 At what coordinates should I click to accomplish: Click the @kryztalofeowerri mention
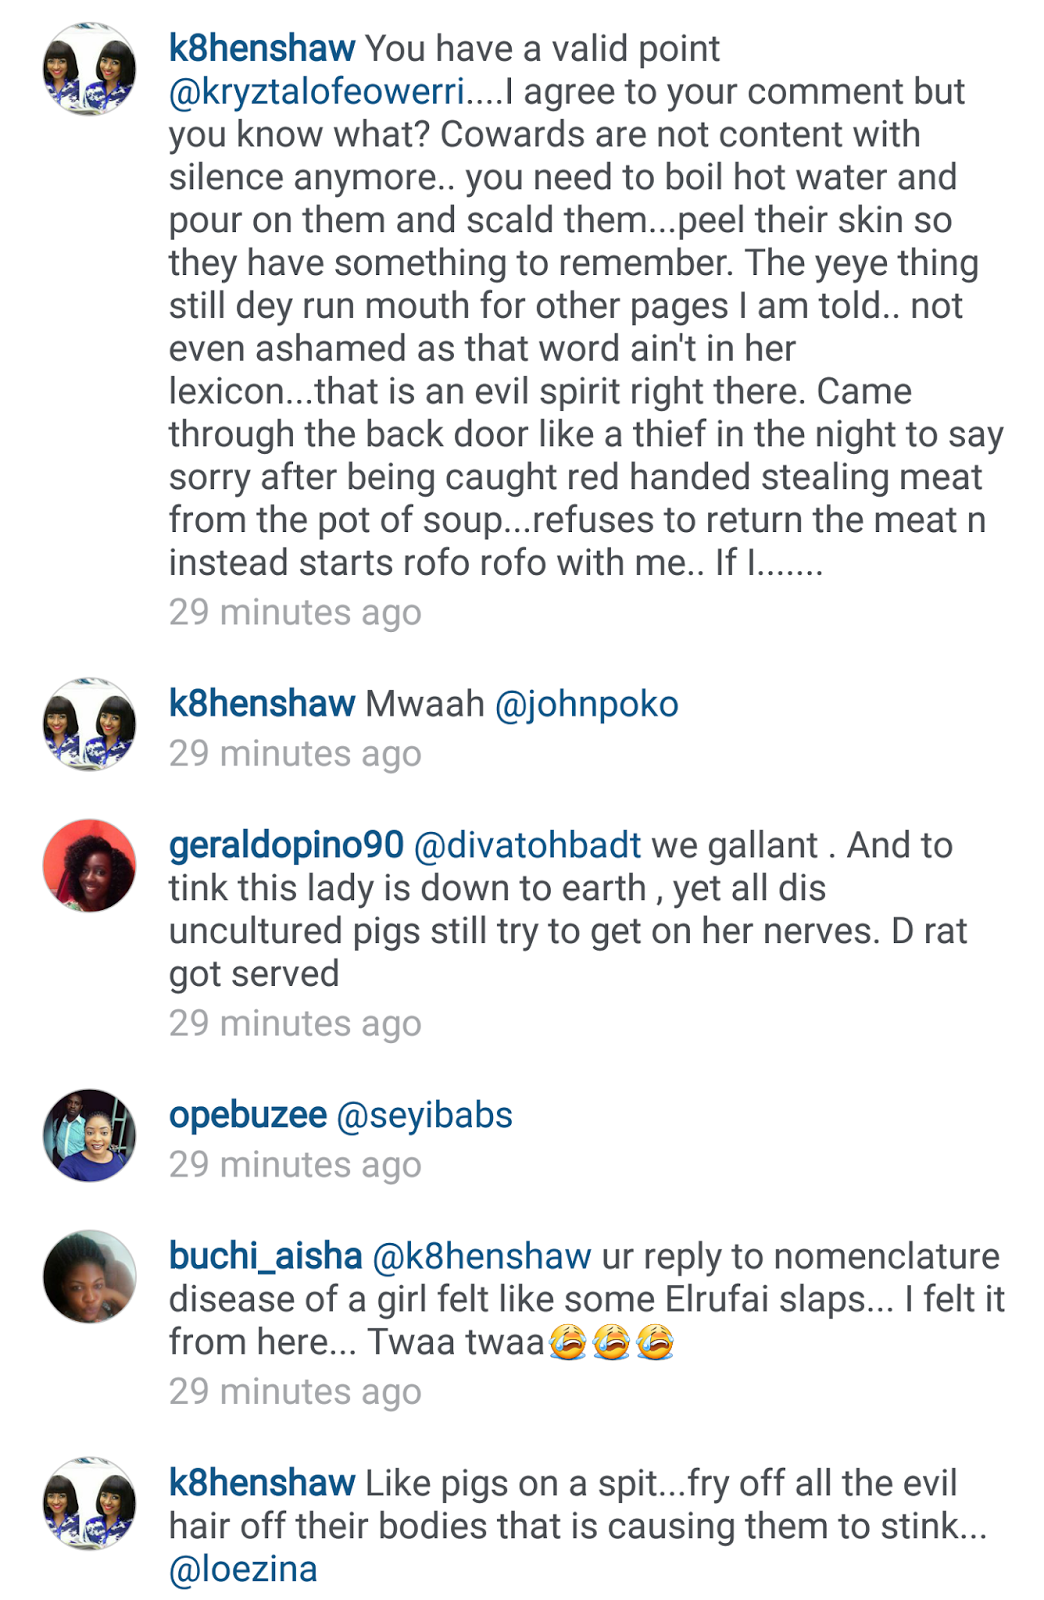coord(317,91)
